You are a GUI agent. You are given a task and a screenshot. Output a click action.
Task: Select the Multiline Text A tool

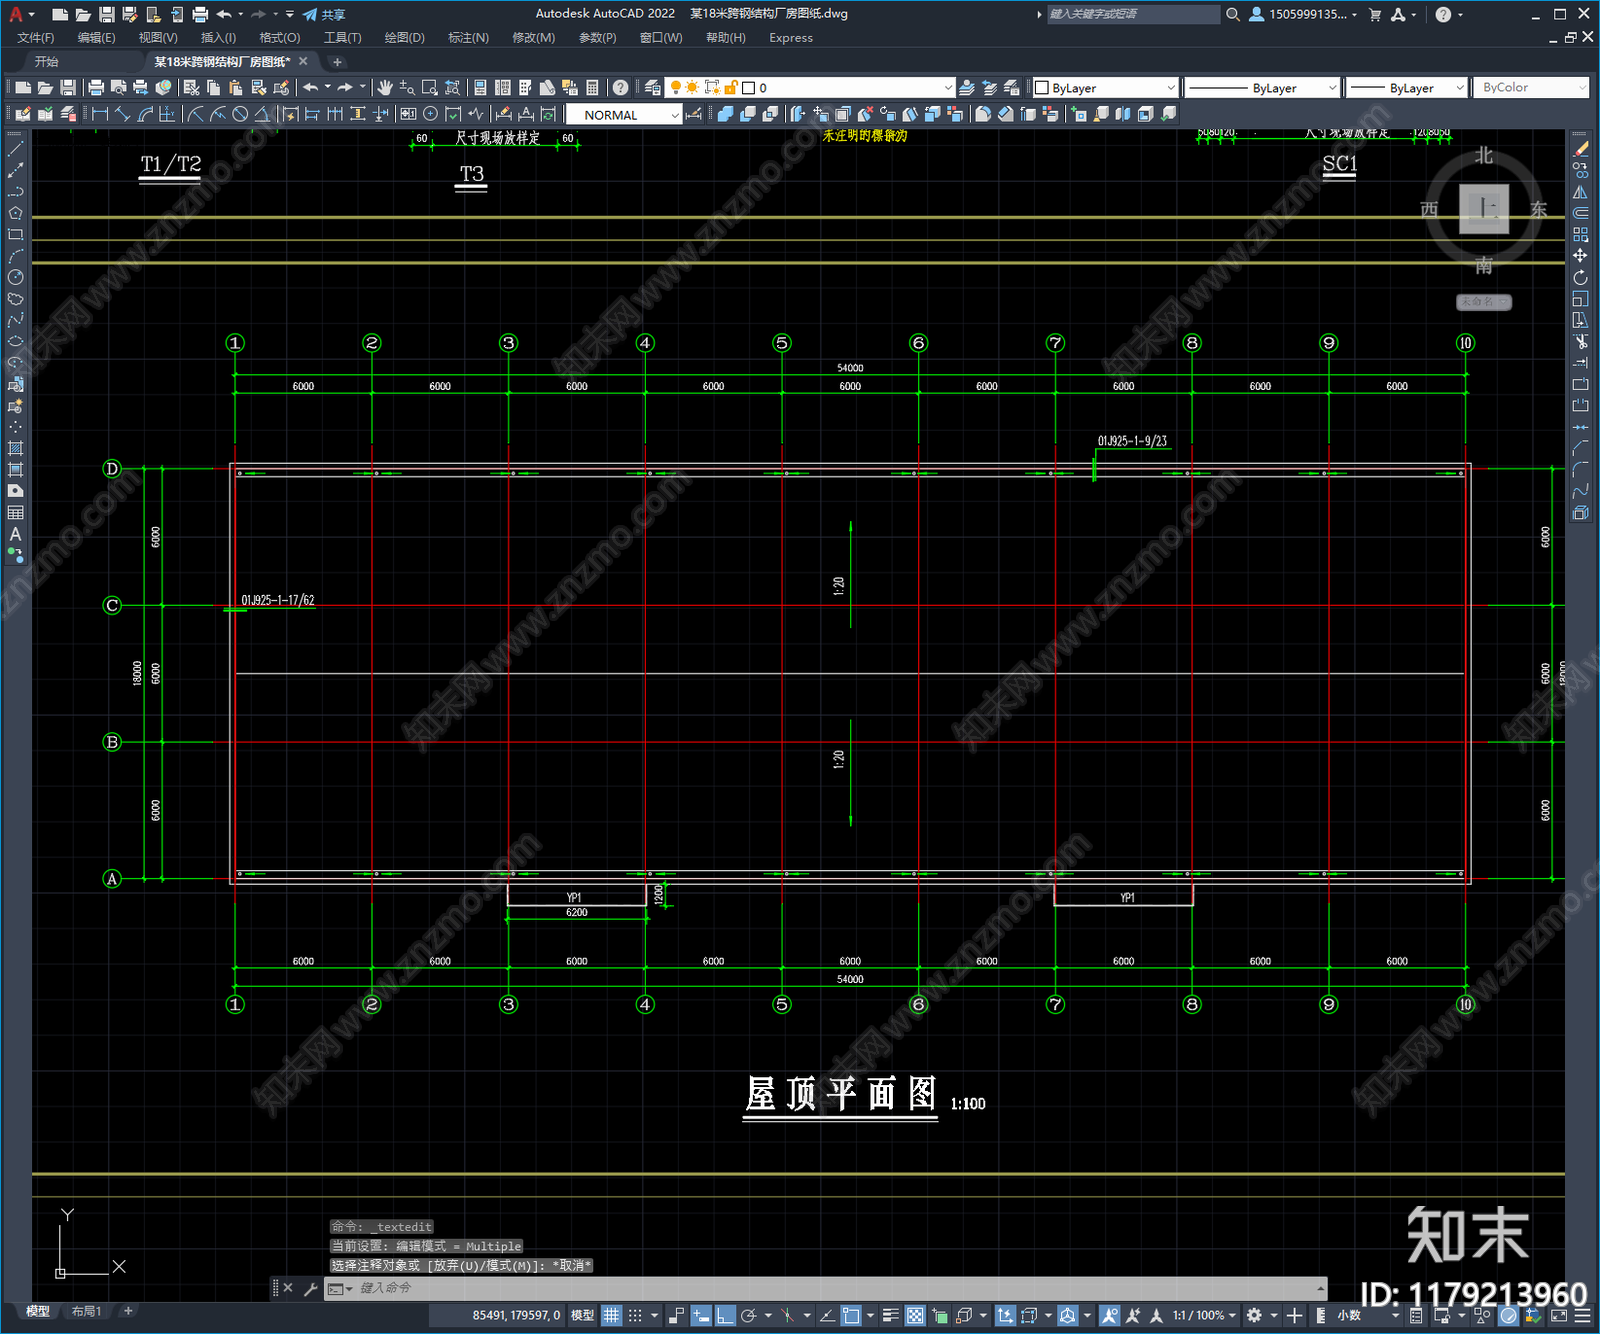[15, 534]
